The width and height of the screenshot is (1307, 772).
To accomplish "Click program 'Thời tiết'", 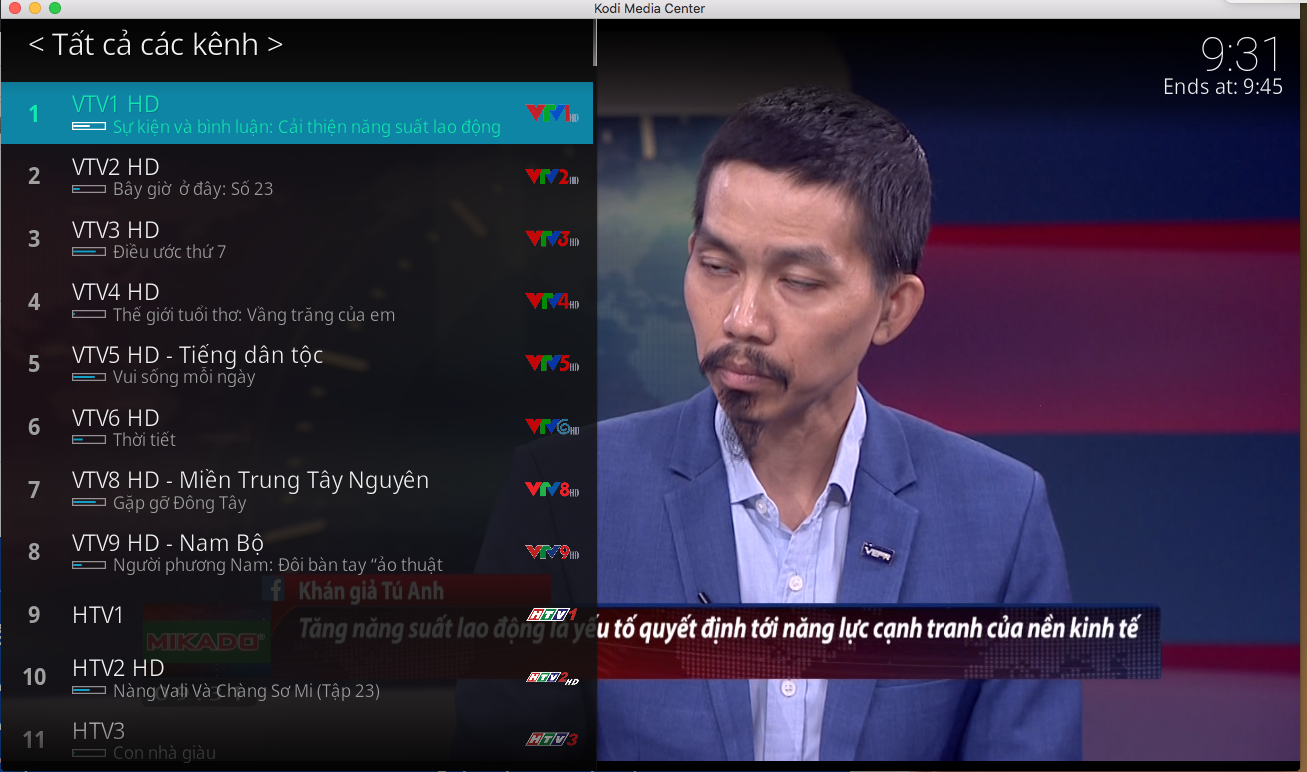I will [x=144, y=440].
